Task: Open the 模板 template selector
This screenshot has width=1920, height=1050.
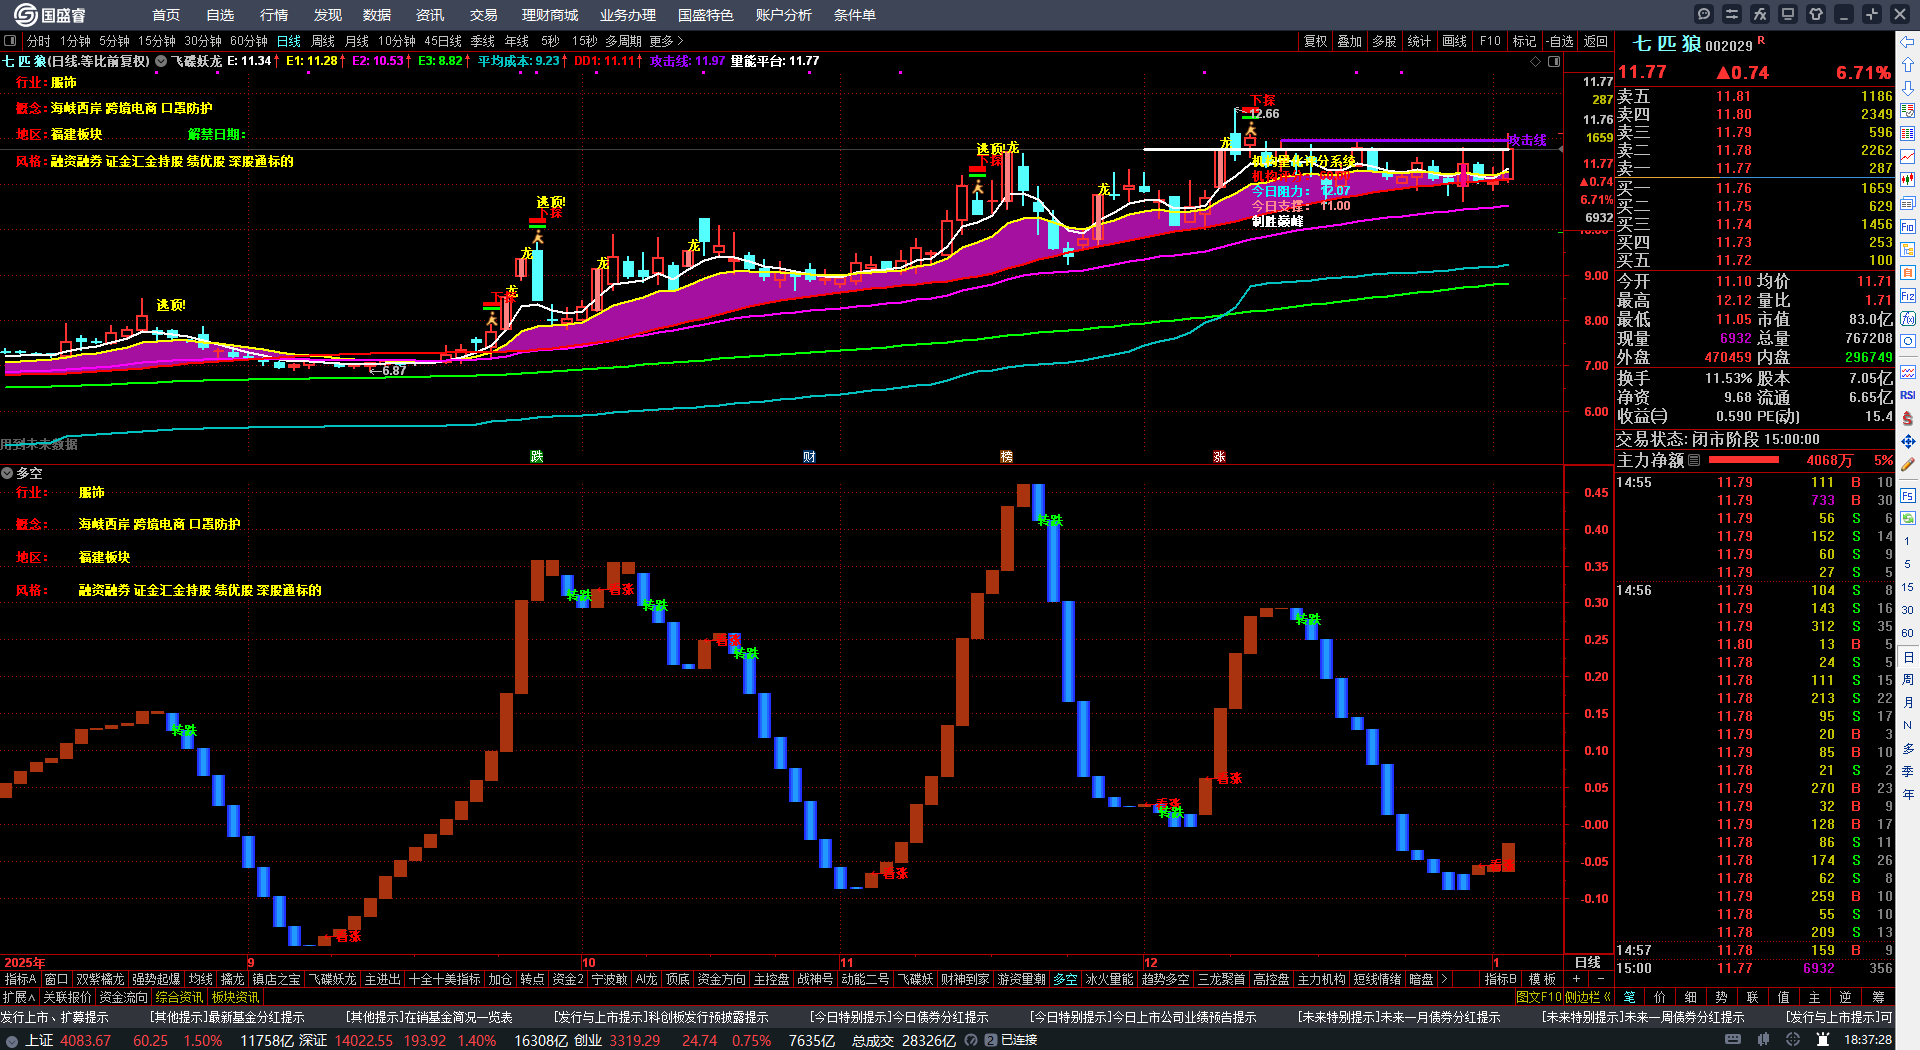Action: [1542, 979]
